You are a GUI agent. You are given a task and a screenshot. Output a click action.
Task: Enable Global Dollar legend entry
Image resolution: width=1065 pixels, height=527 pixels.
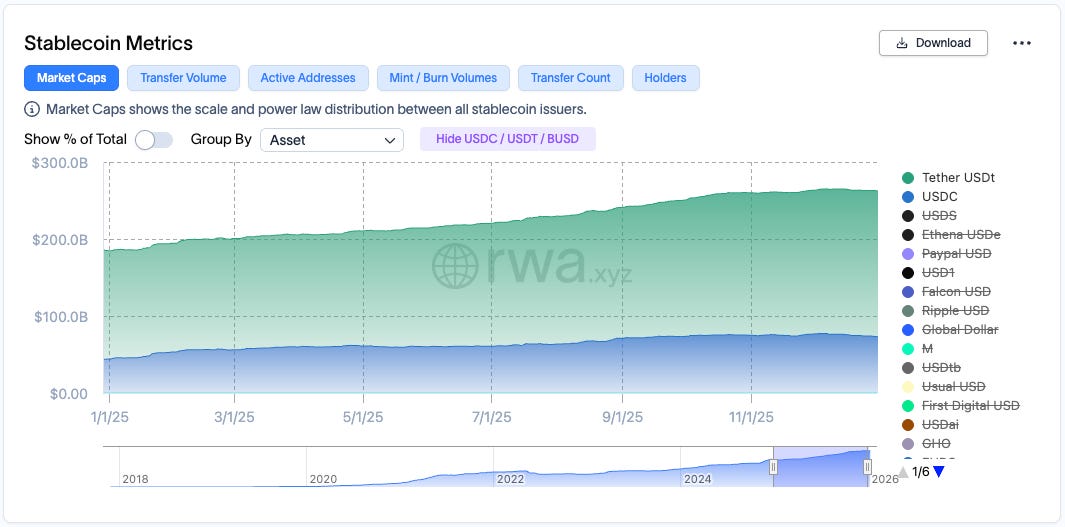pos(950,330)
